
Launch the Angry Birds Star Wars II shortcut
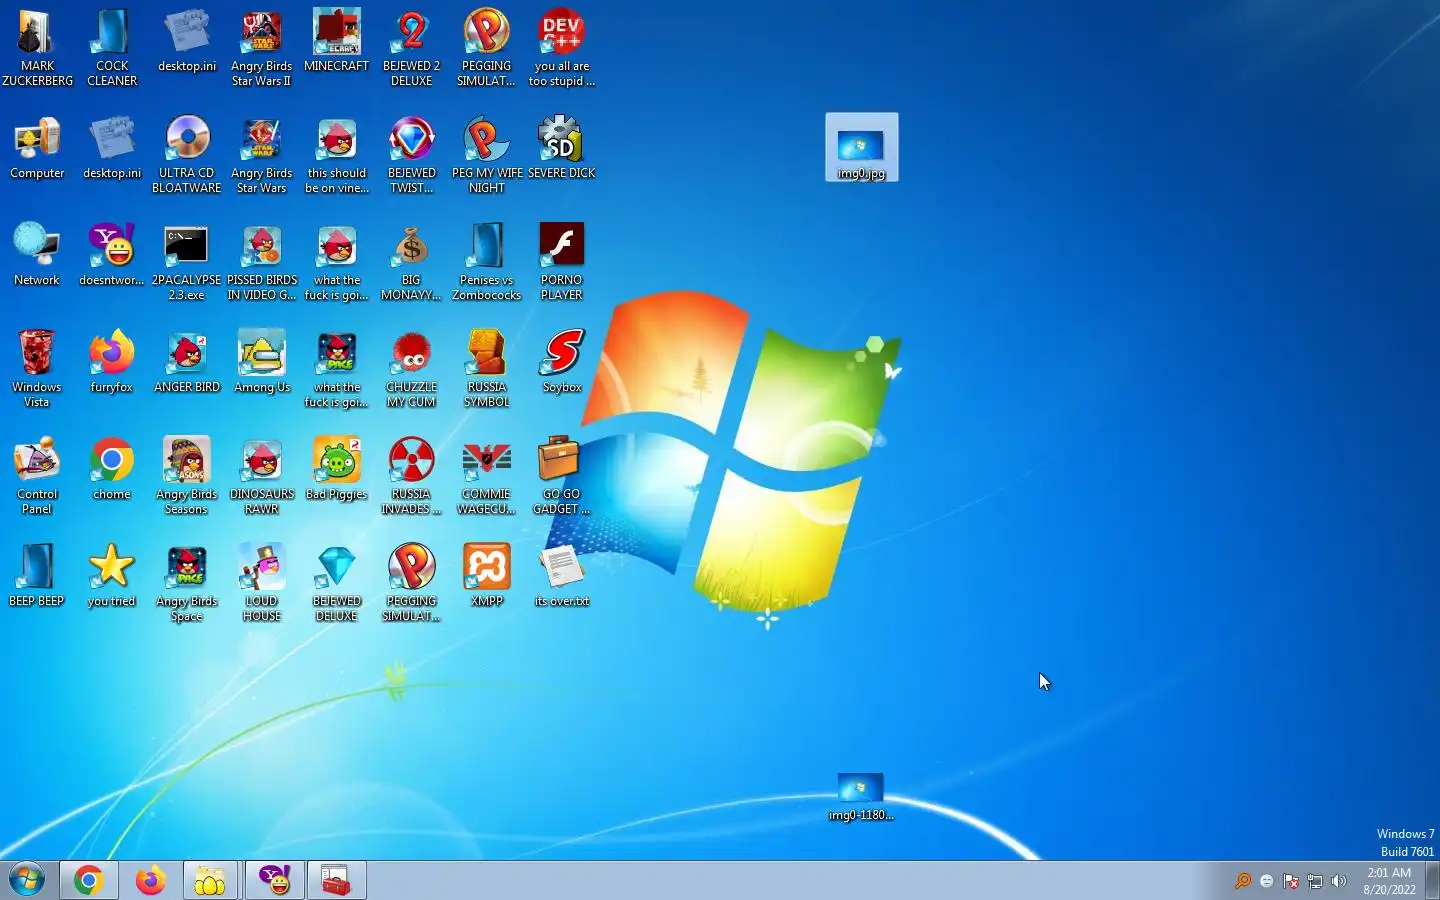tap(261, 48)
